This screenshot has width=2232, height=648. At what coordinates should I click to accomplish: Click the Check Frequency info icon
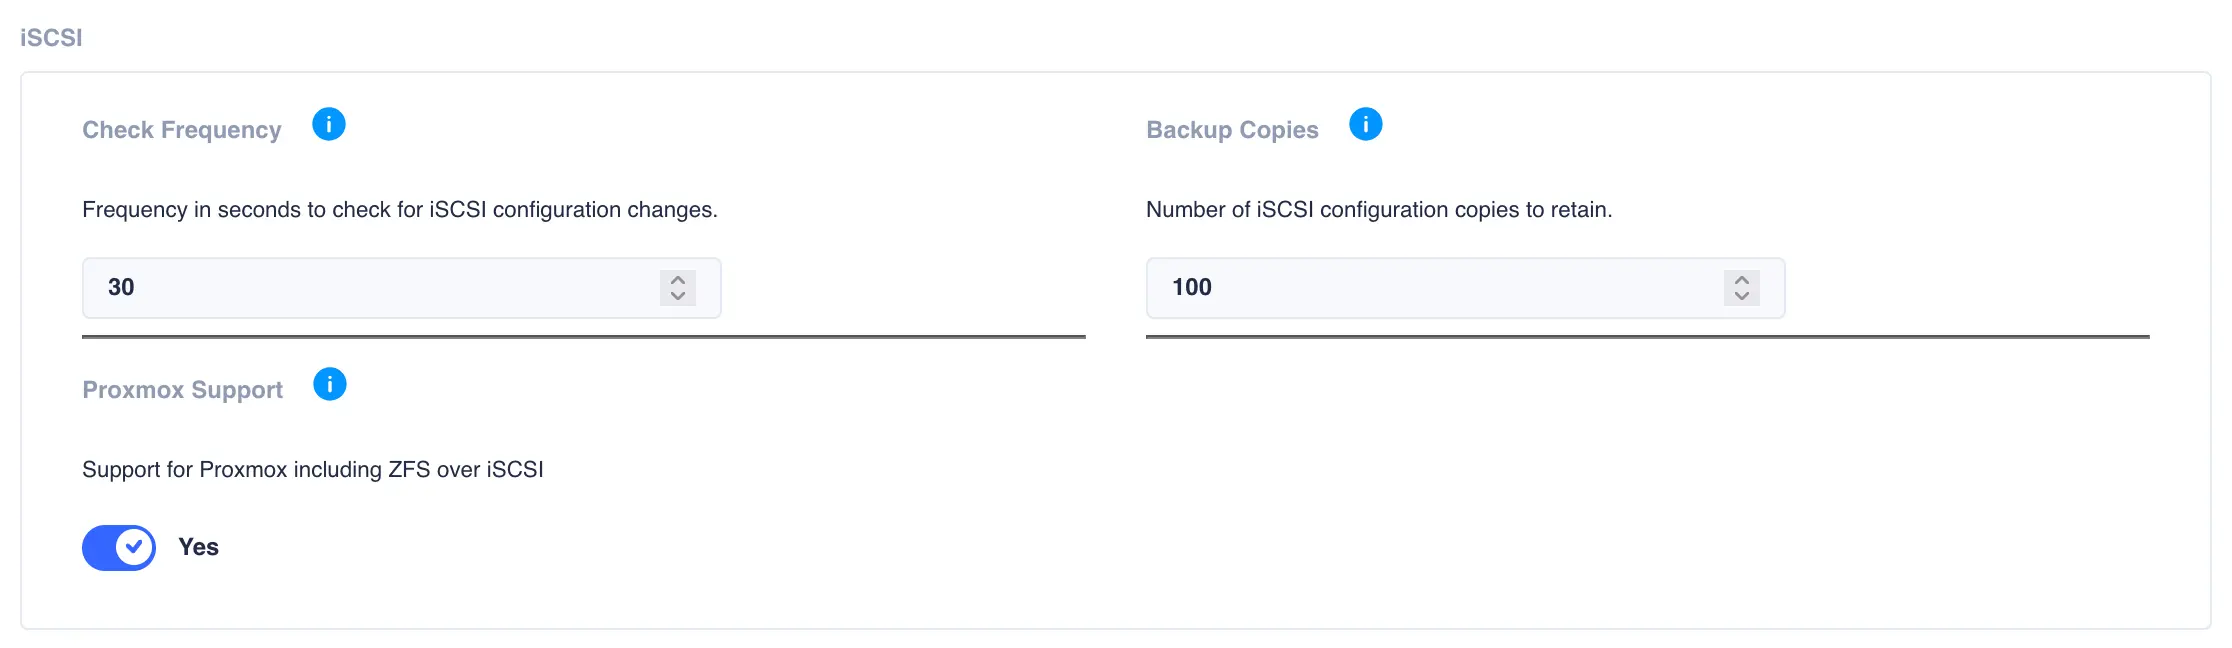pos(330,124)
